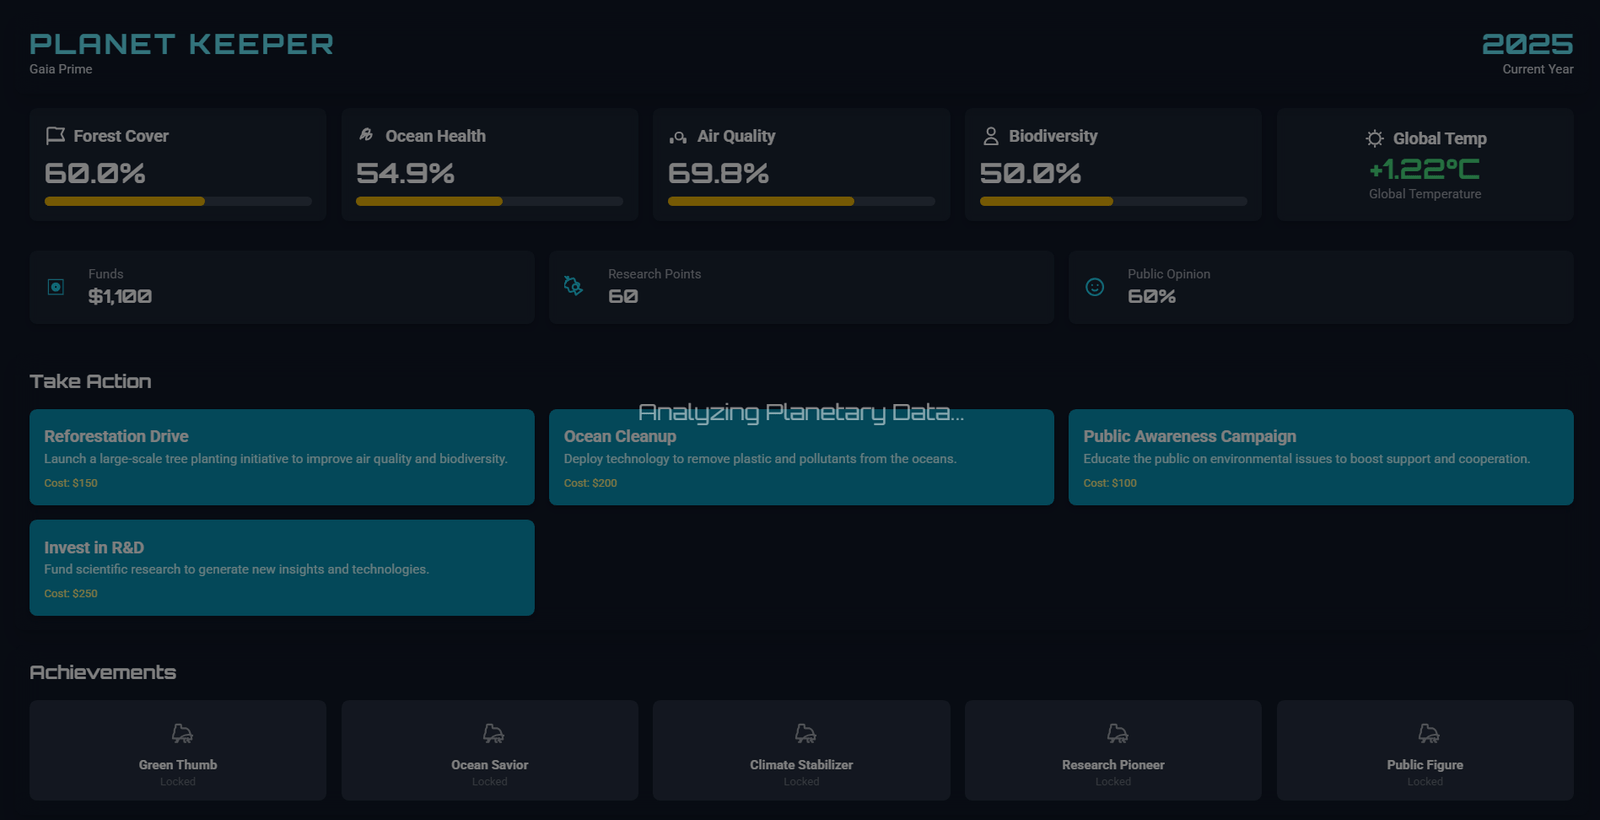
Task: Click the Public Opinion smiley icon
Action: click(1095, 287)
